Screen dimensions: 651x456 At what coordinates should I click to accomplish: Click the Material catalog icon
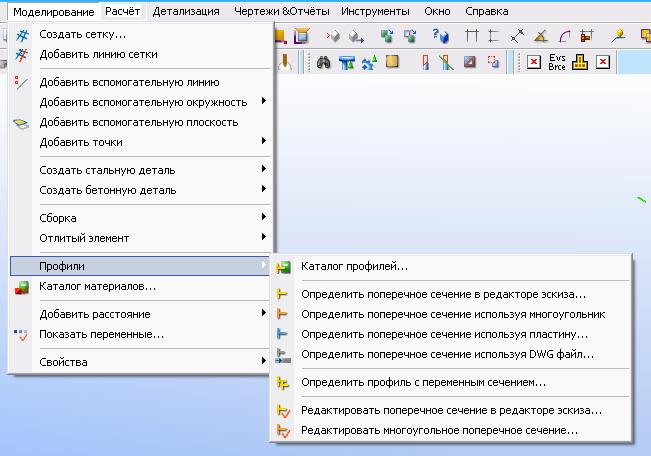[22, 287]
